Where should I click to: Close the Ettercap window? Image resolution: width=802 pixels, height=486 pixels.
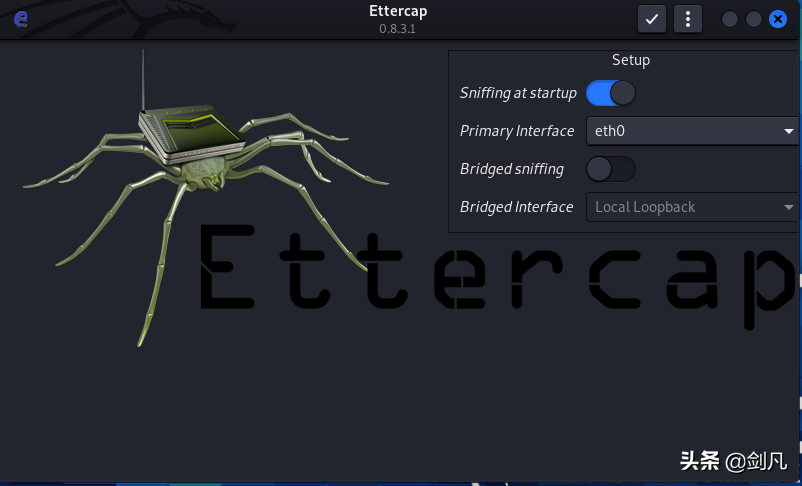pos(778,19)
